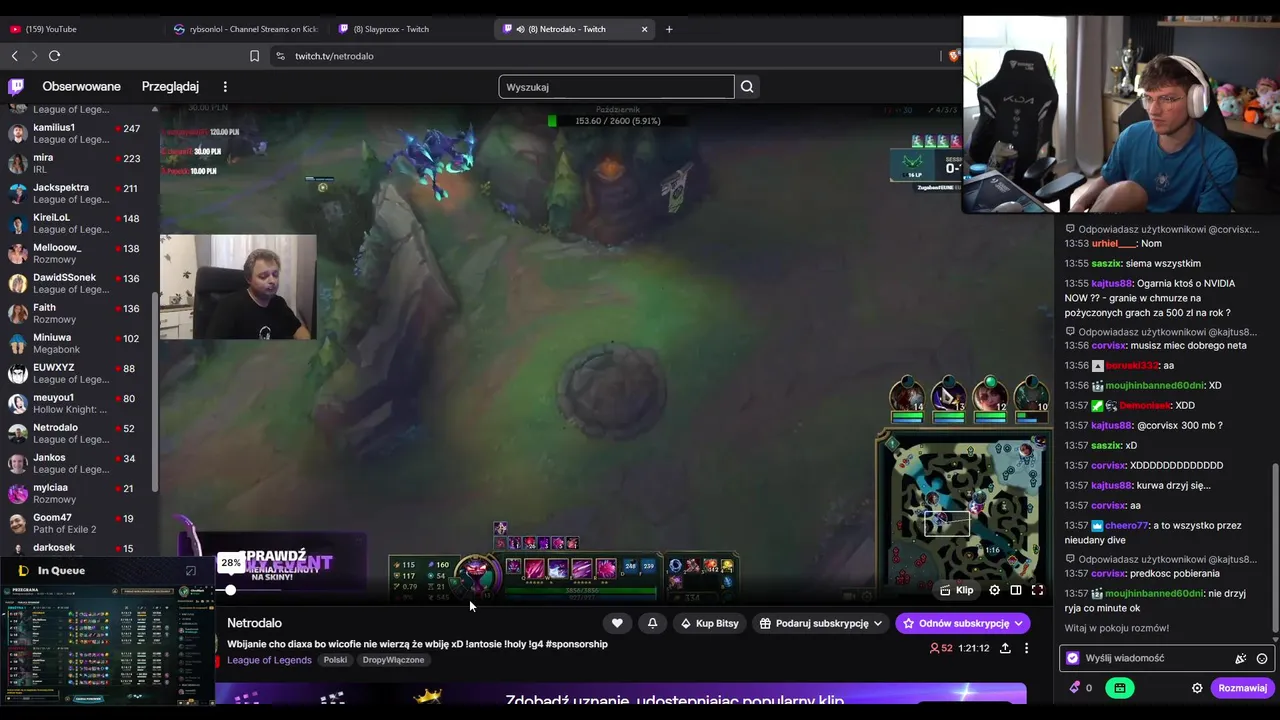The width and height of the screenshot is (1280, 720).
Task: Go to Przeglądaj tab
Action: tap(170, 87)
